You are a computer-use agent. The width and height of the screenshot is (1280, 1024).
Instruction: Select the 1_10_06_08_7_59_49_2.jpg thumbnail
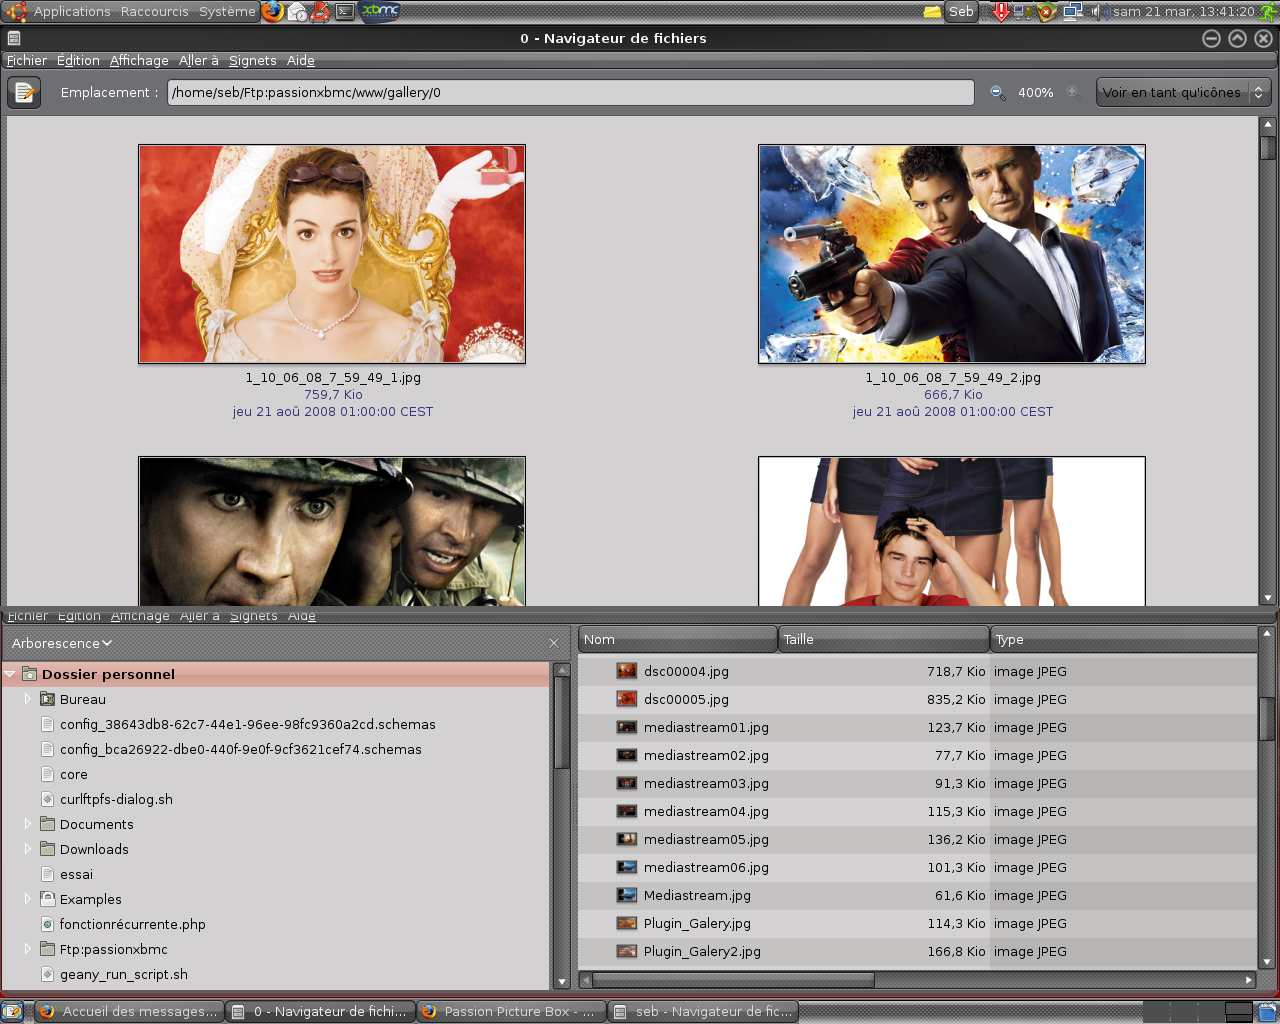(952, 254)
